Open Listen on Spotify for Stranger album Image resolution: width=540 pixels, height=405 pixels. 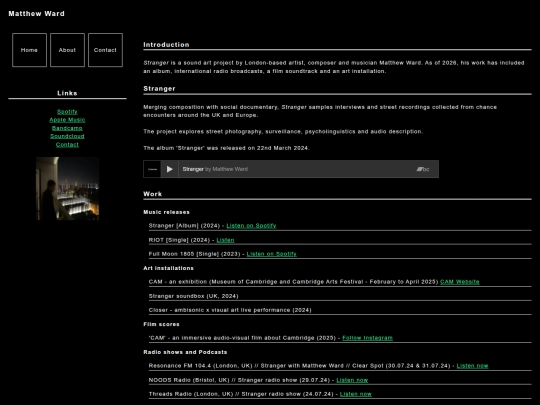[251, 226]
